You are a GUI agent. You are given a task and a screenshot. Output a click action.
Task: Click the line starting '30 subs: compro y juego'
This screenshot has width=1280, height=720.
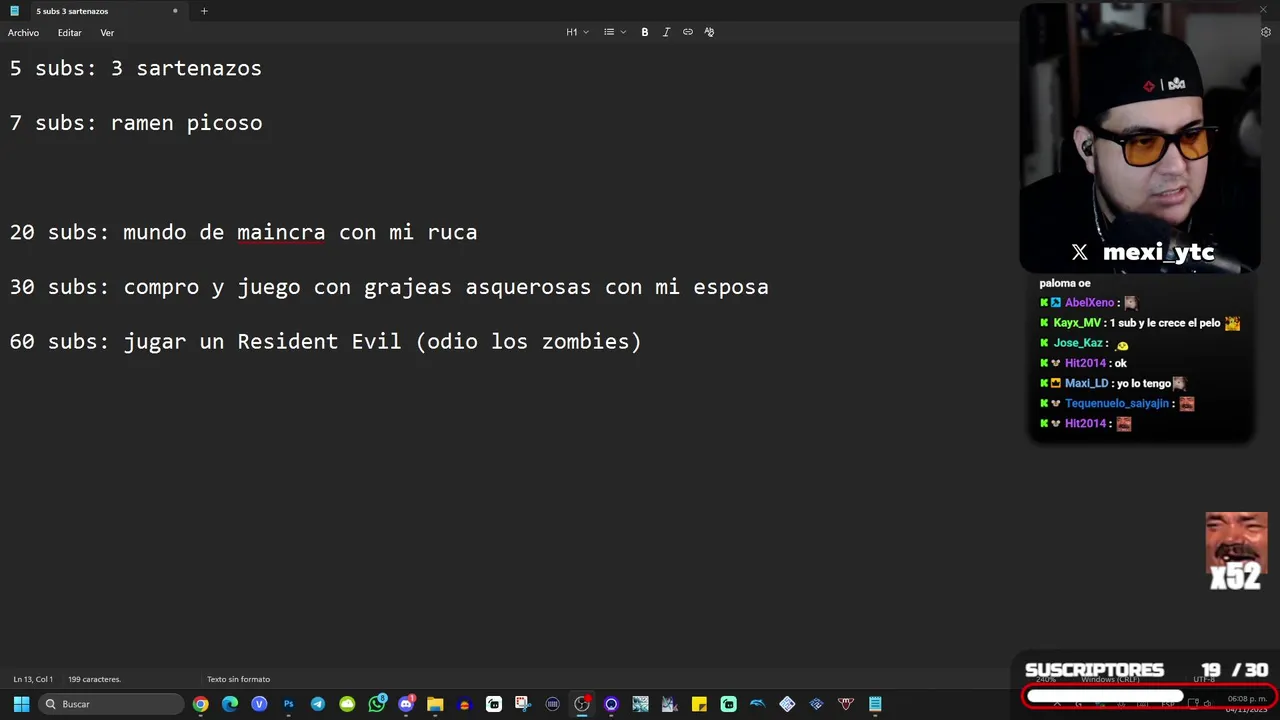point(389,287)
